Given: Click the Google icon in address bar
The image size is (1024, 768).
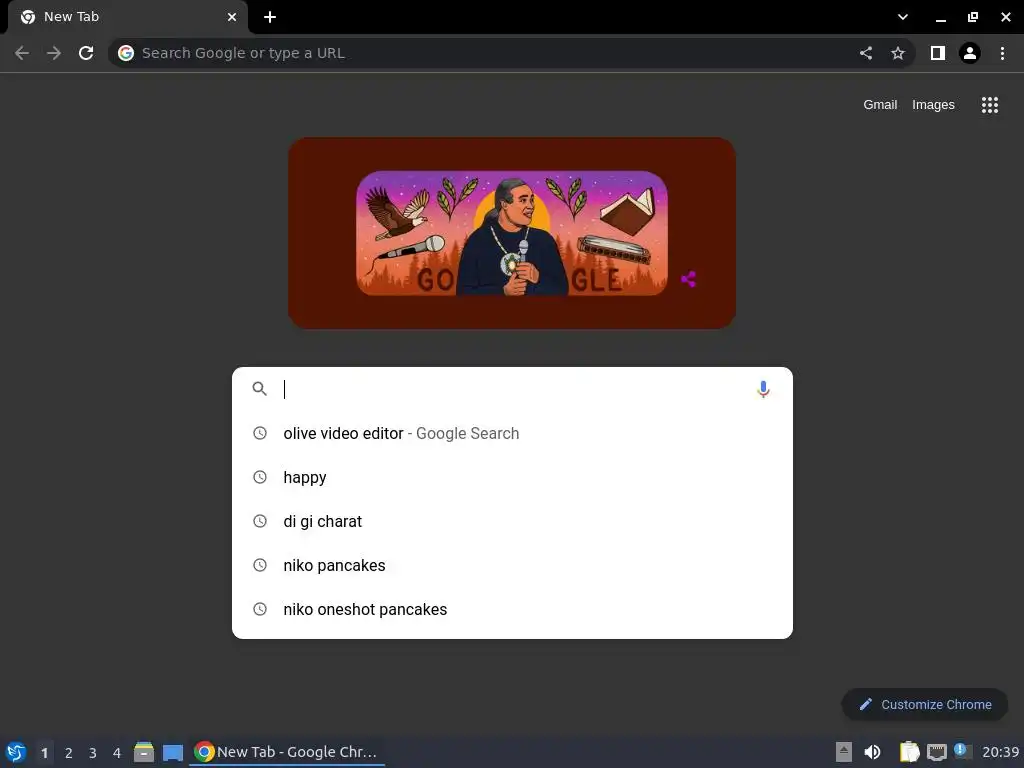Looking at the screenshot, I should (x=126, y=53).
